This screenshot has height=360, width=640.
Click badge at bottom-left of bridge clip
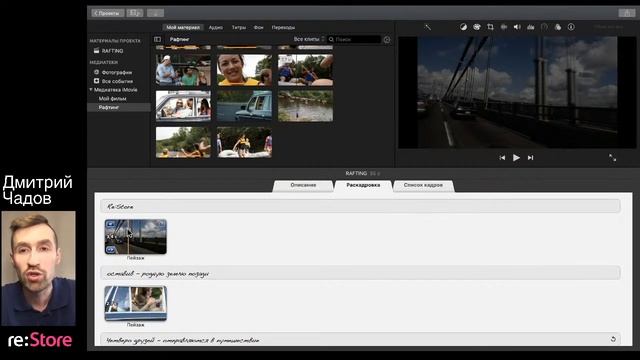(x=111, y=249)
